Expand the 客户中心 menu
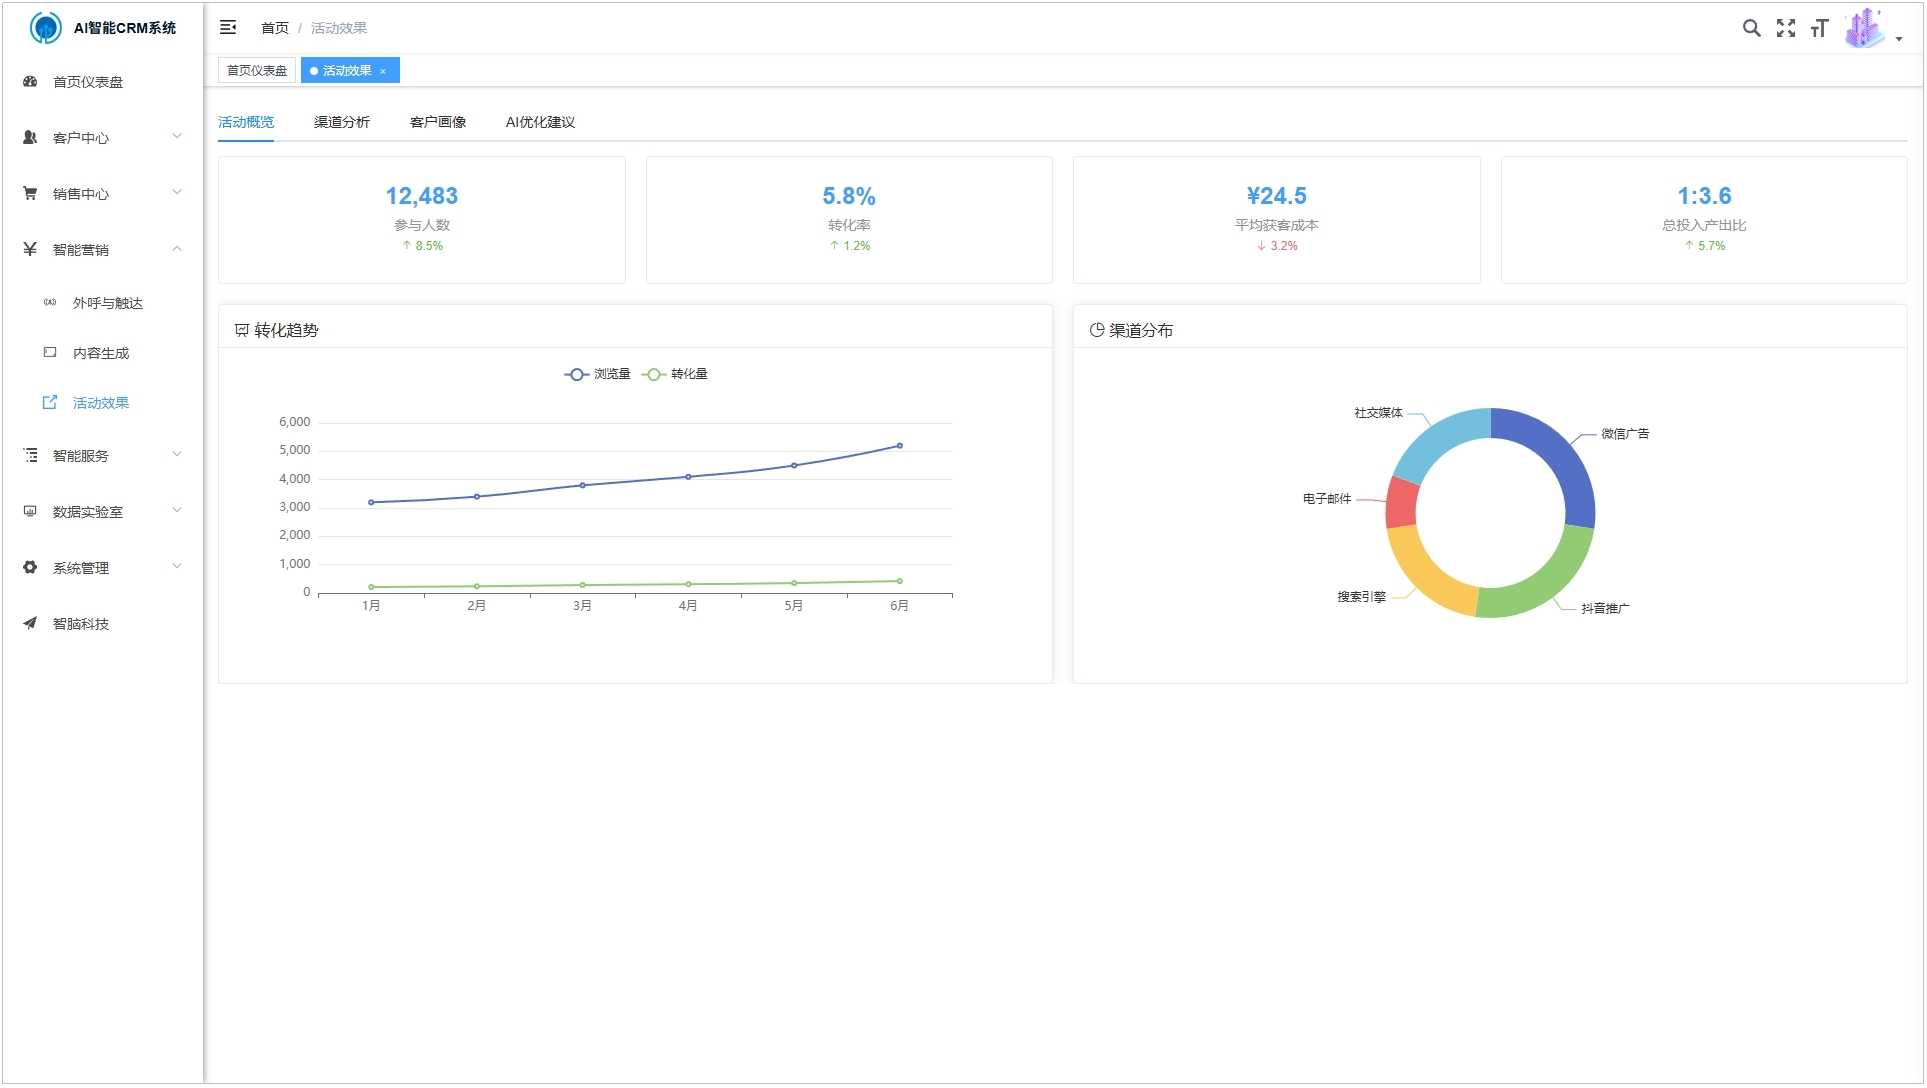 [100, 138]
